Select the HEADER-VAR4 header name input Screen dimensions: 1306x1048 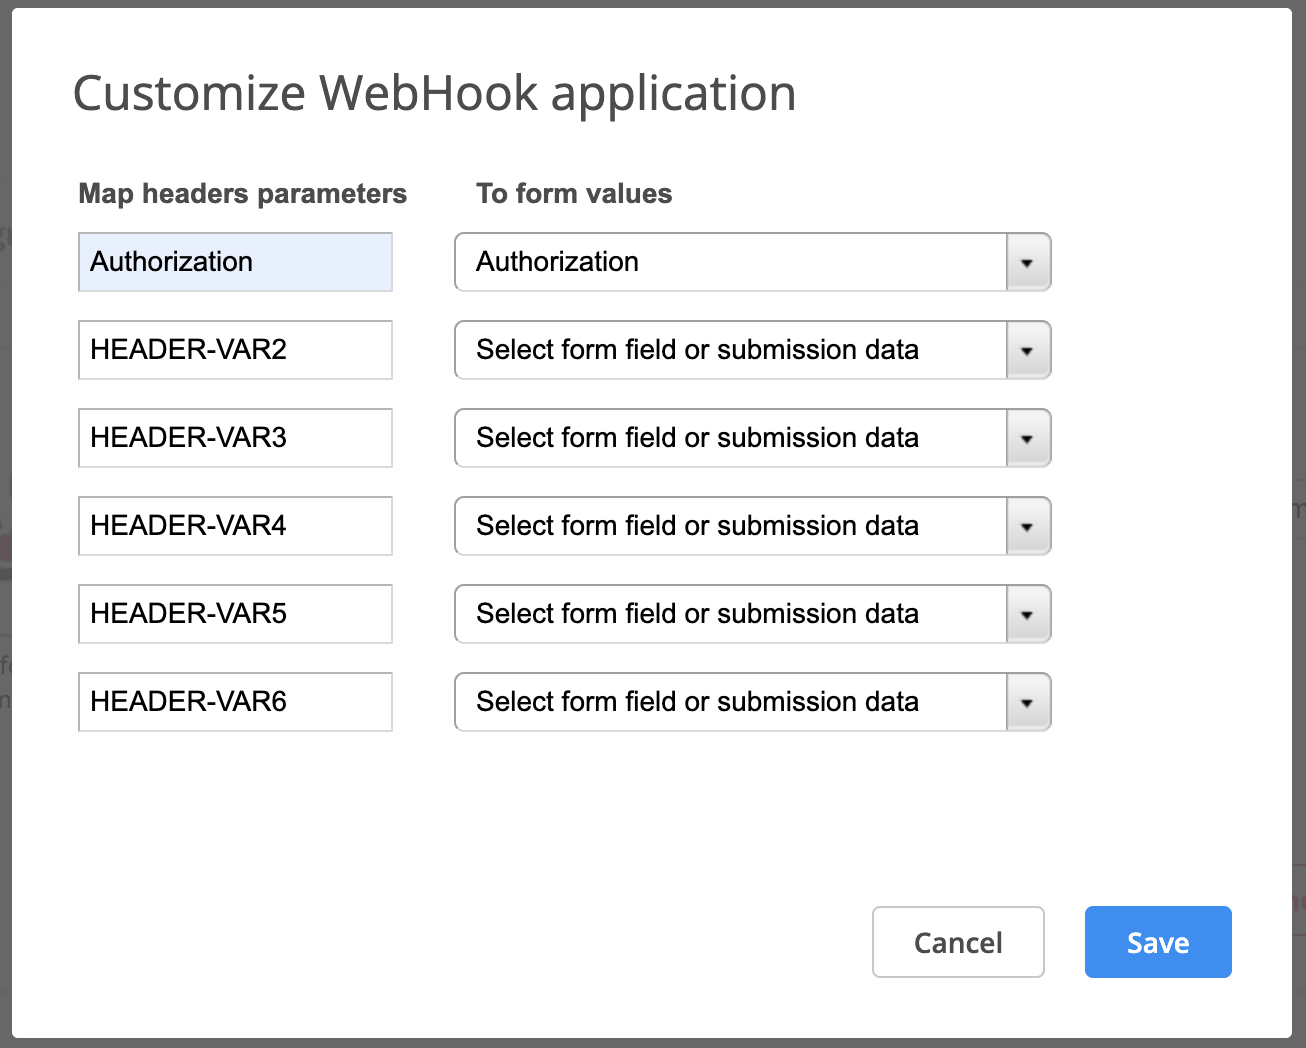pyautogui.click(x=235, y=527)
